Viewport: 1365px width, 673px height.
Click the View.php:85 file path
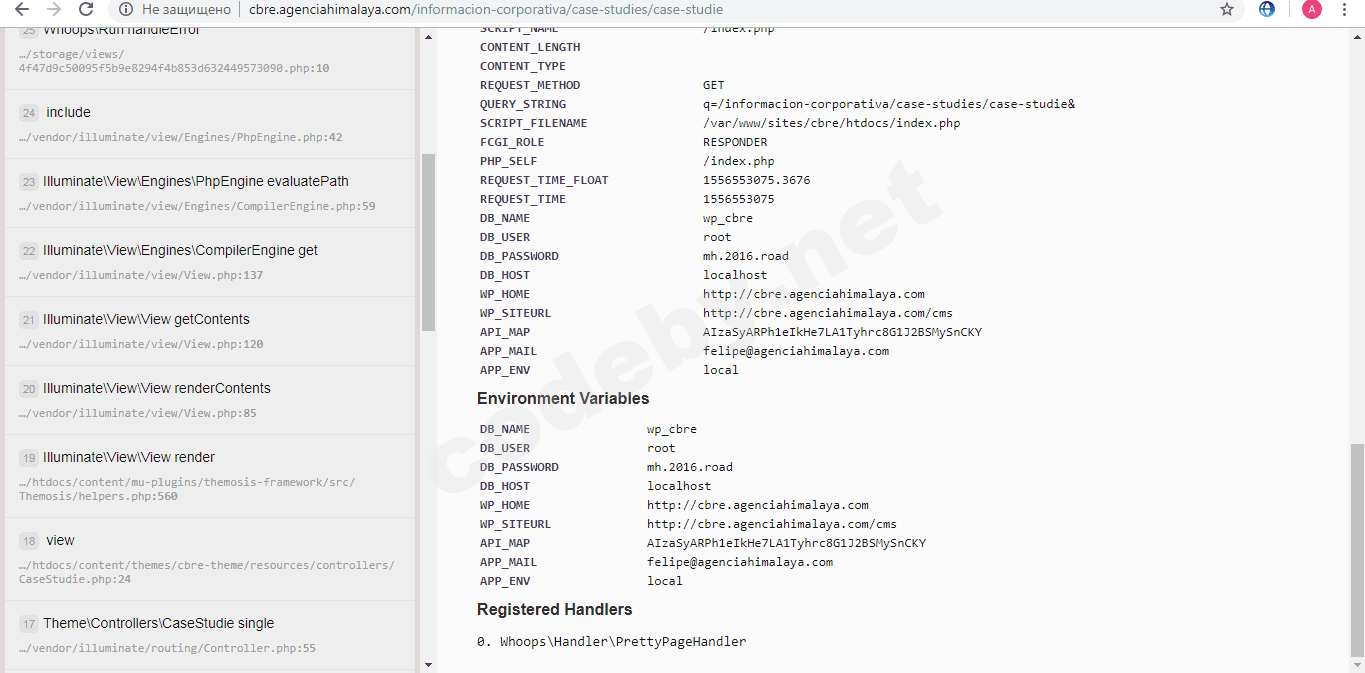pyautogui.click(x=137, y=414)
